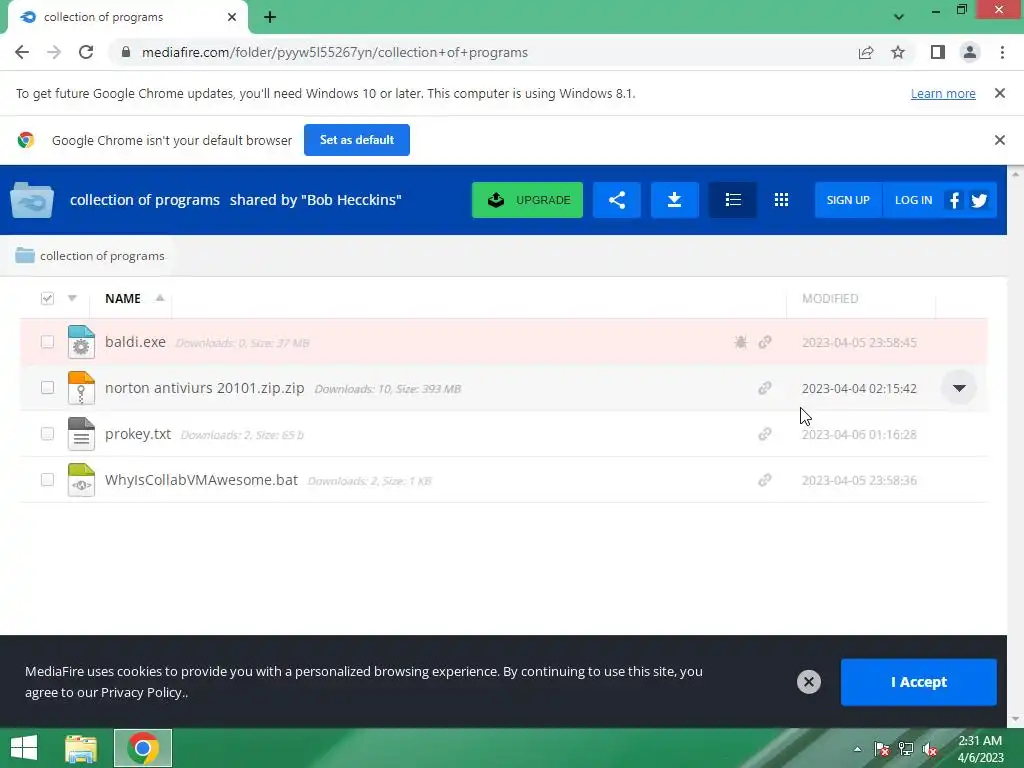Click Set as default button
Image resolution: width=1024 pixels, height=768 pixels.
(357, 140)
